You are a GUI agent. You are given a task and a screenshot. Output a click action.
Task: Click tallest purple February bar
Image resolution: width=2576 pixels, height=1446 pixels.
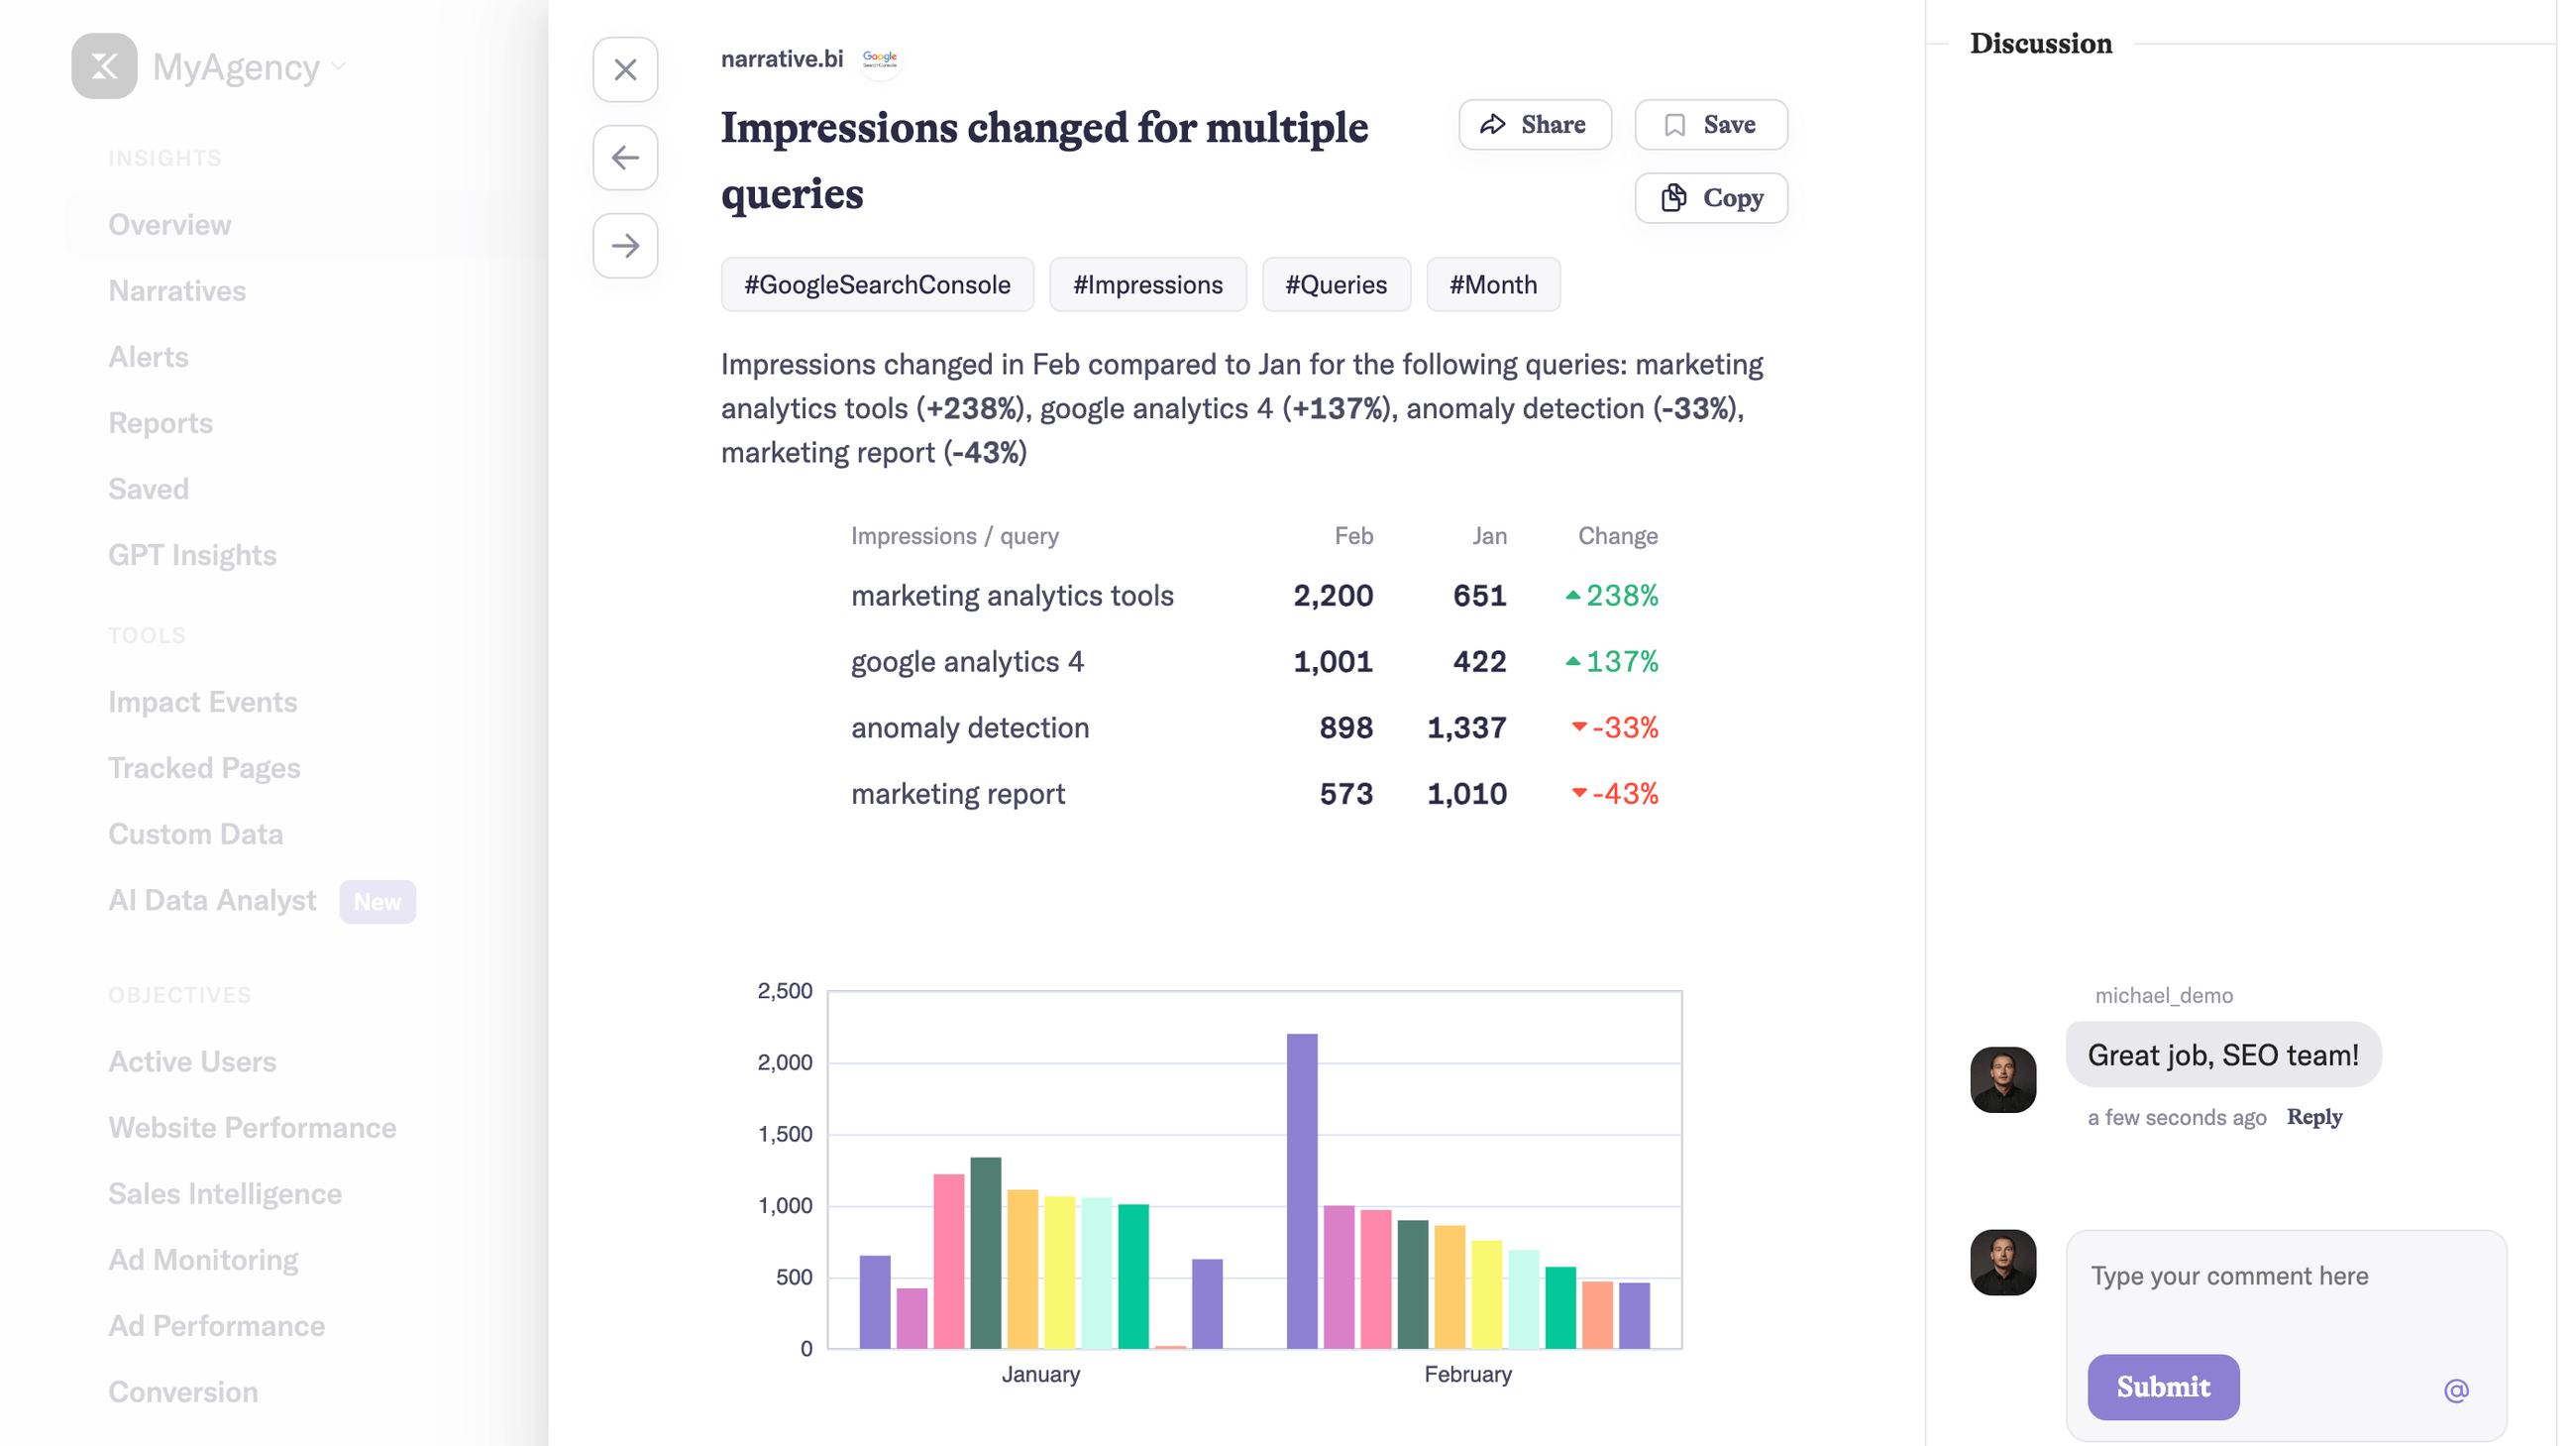tap(1301, 1190)
